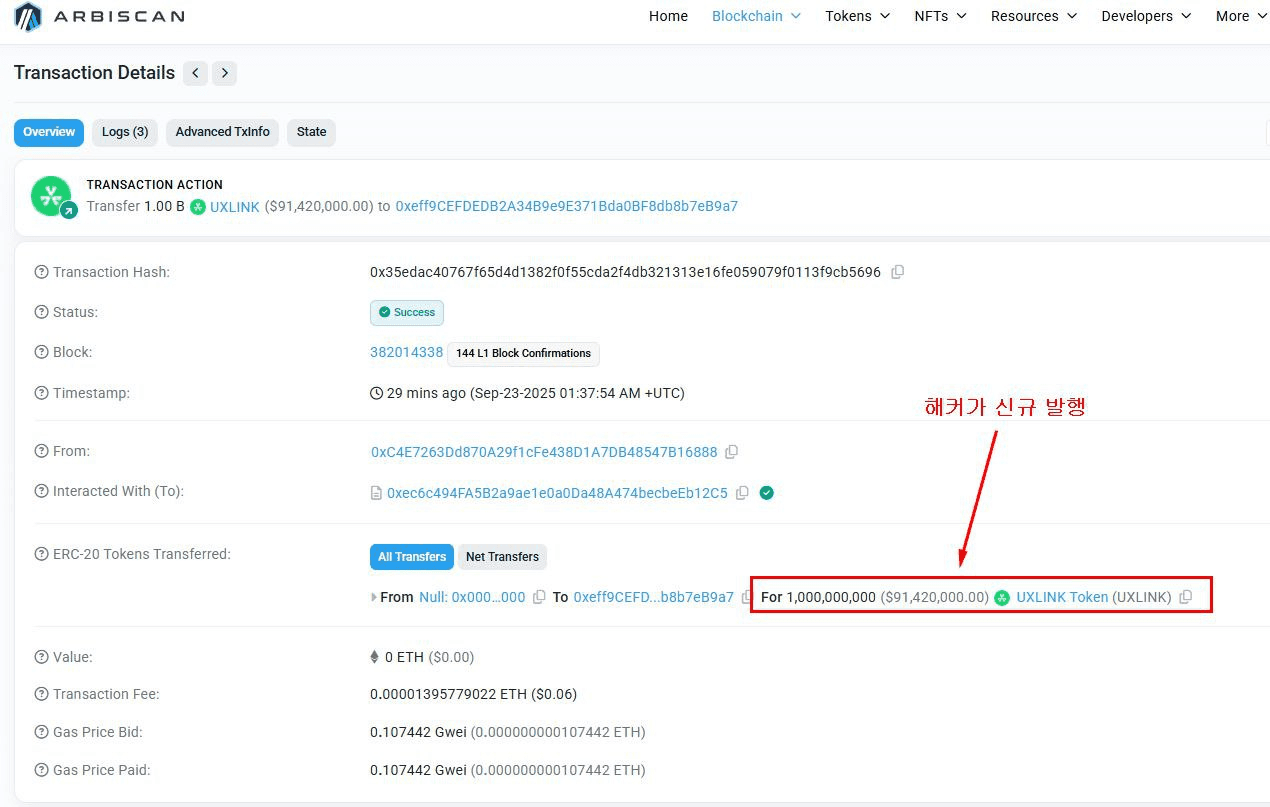Click the Gas Price Paid value
The image size is (1270, 807).
click(x=508, y=770)
